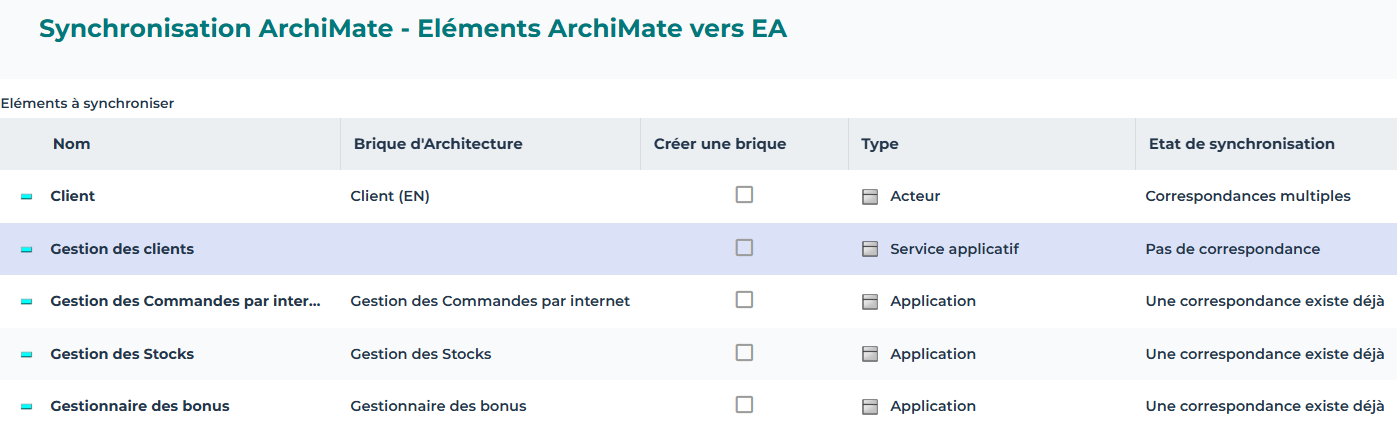Click the empty brick cell for Gestion des clients
The height and width of the screenshot is (440, 1397).
tap(490, 249)
